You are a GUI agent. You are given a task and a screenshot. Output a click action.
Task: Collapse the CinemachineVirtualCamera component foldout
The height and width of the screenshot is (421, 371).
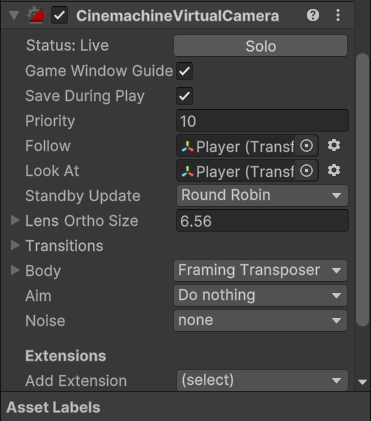[x=14, y=15]
